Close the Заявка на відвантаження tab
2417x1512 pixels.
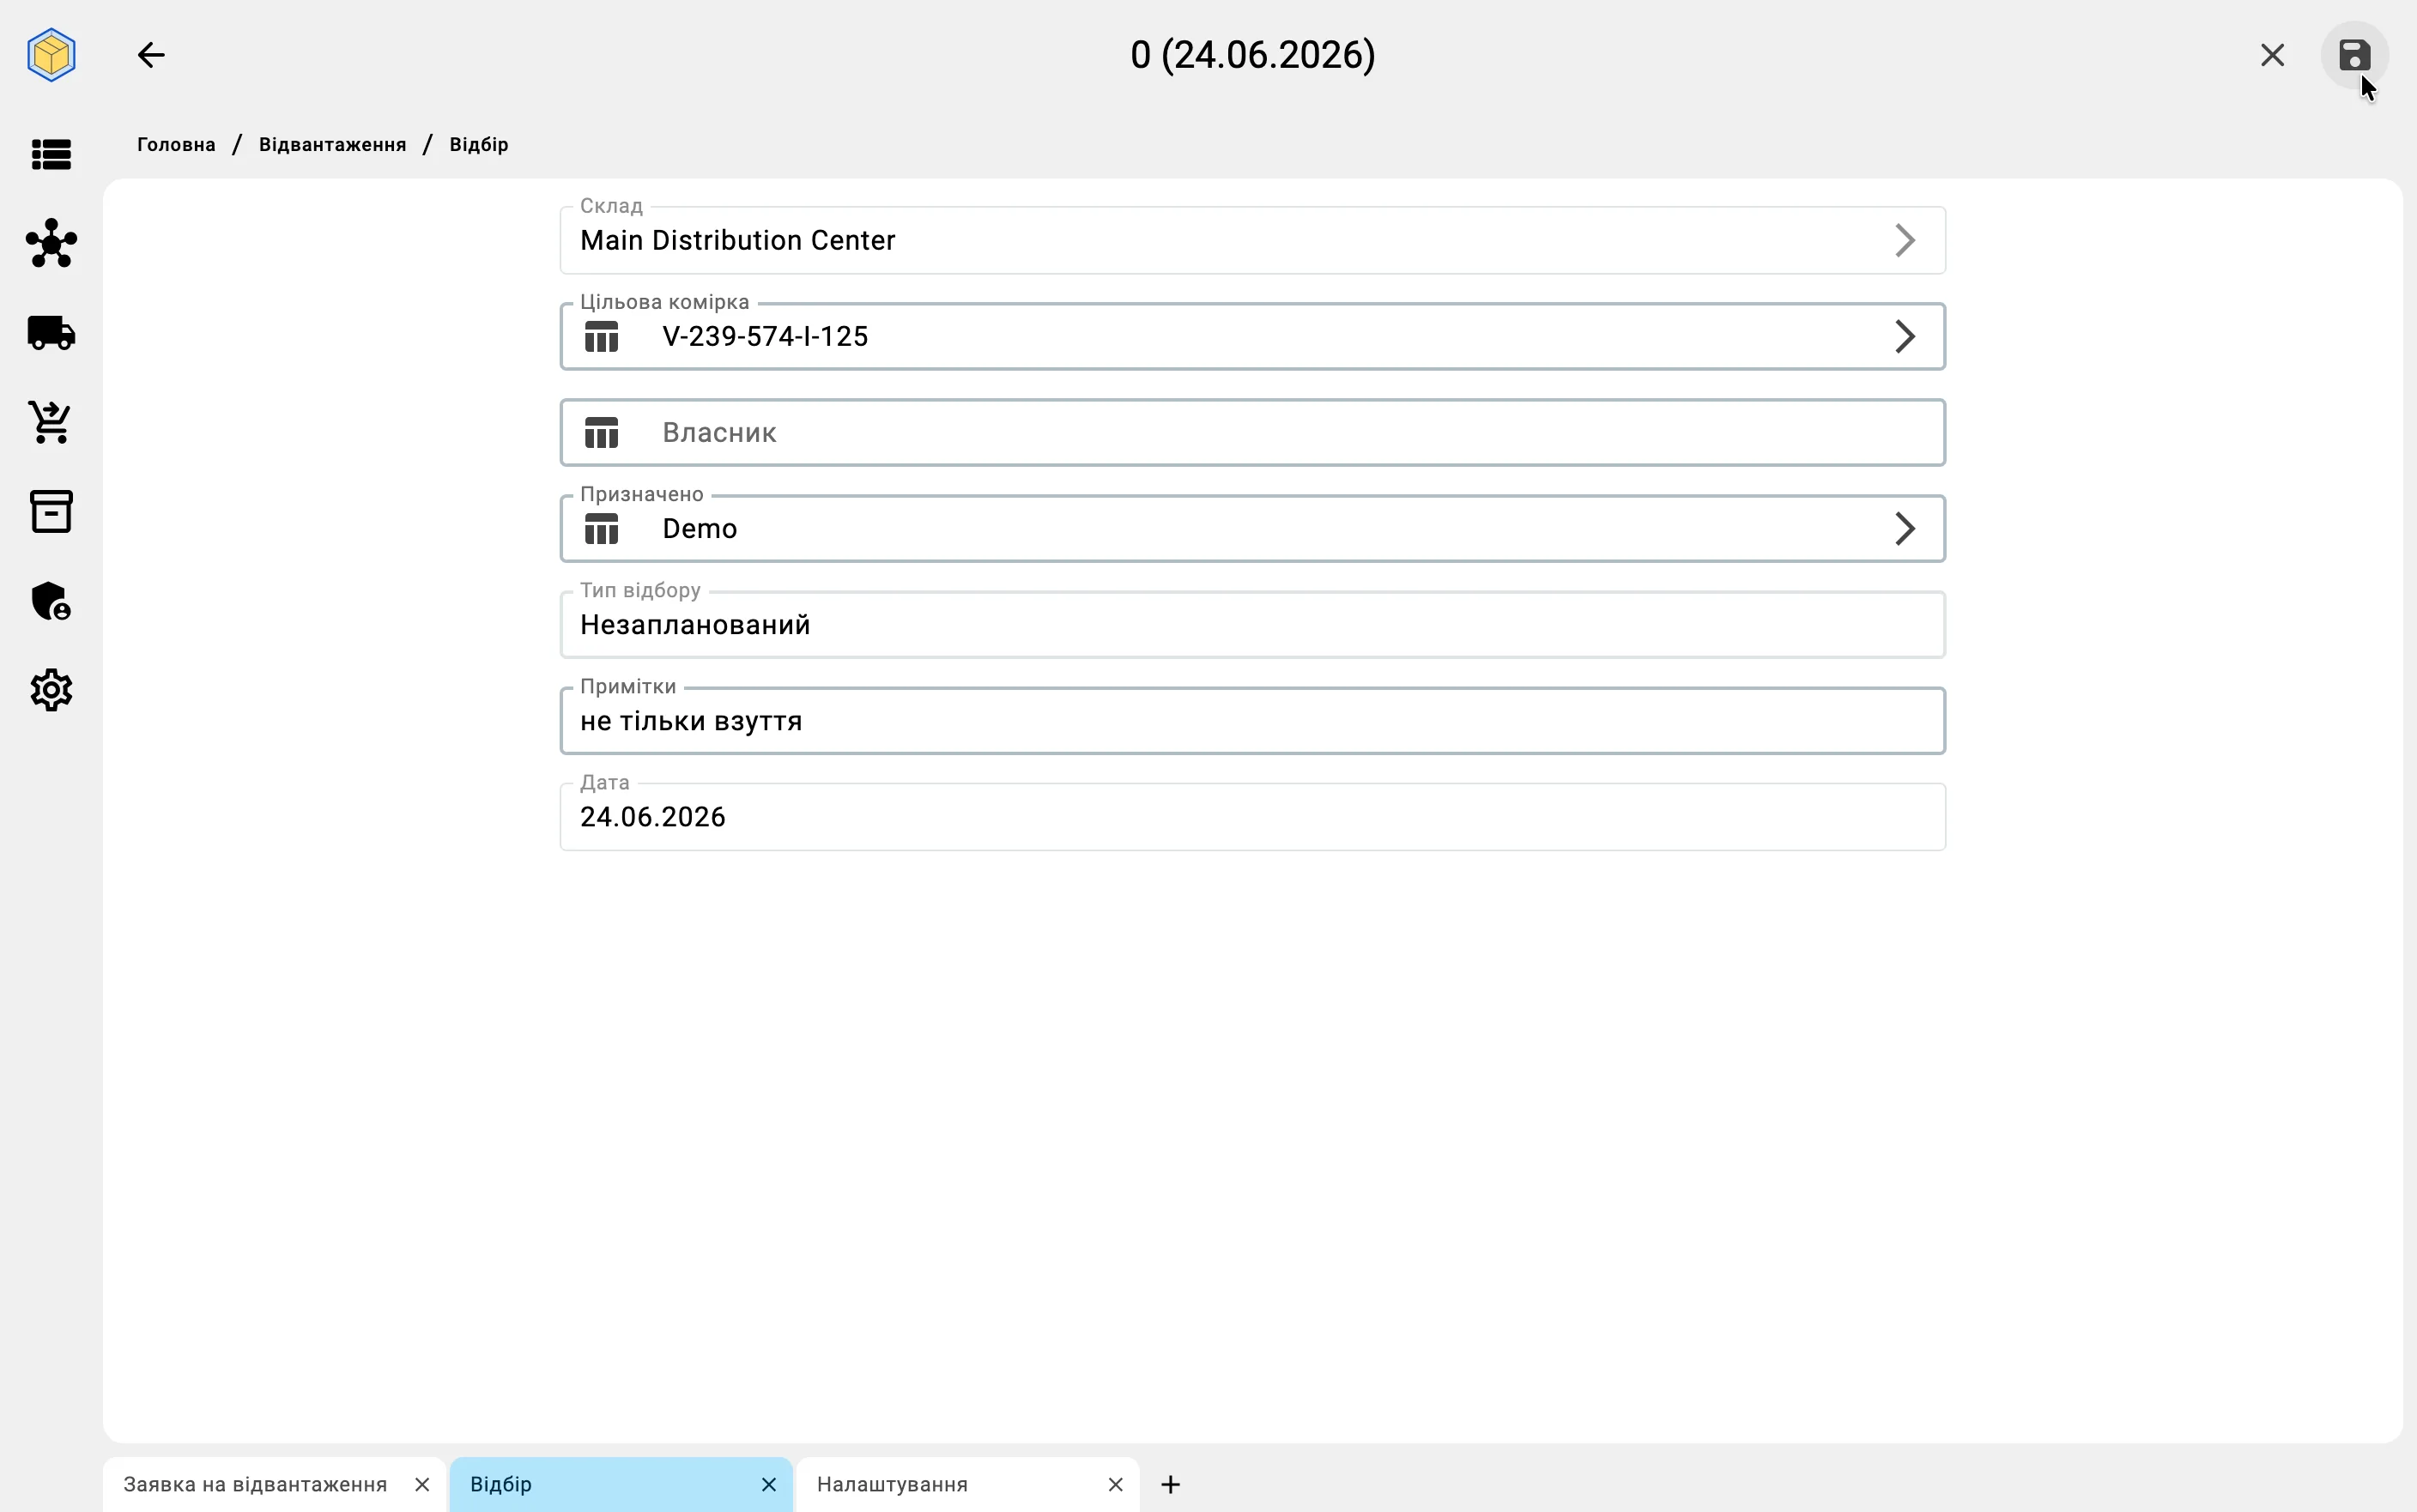[x=422, y=1485]
